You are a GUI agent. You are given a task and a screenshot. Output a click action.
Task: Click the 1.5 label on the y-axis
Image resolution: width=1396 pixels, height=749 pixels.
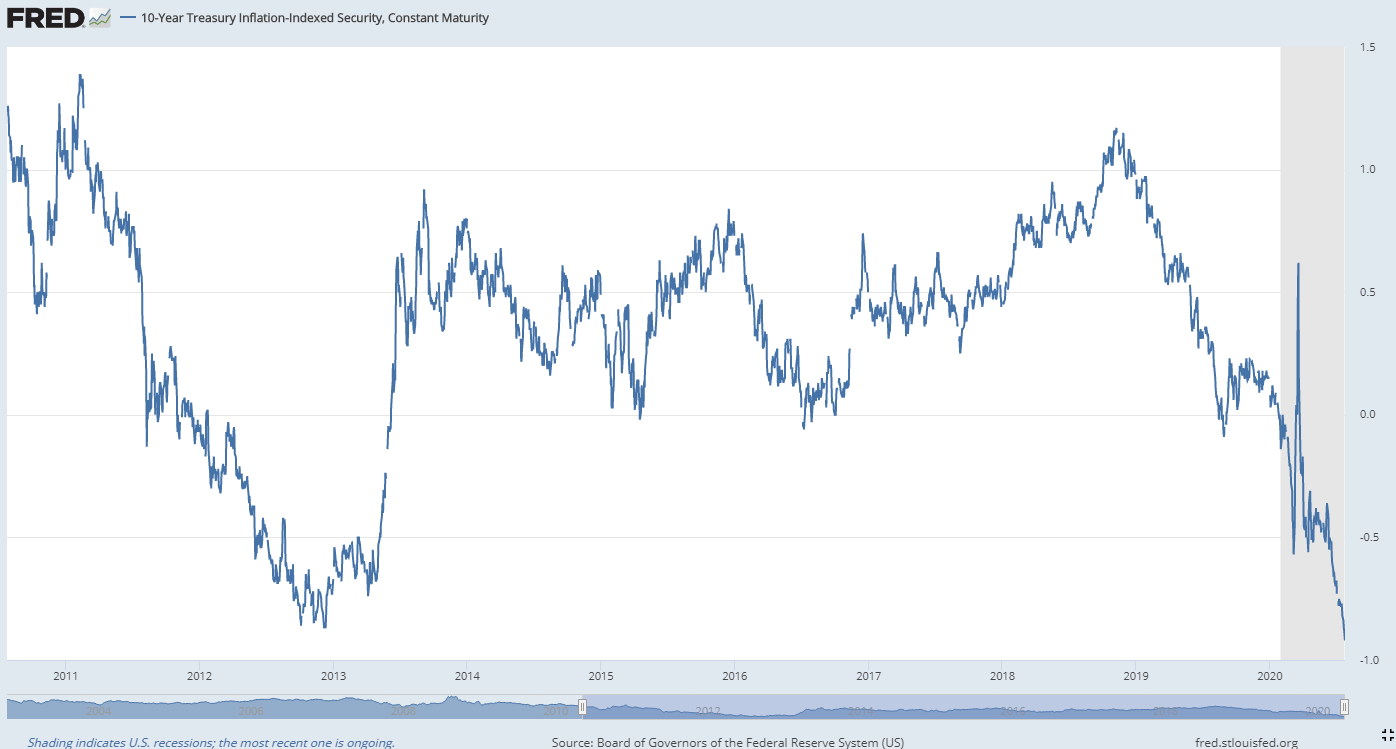click(x=1368, y=48)
